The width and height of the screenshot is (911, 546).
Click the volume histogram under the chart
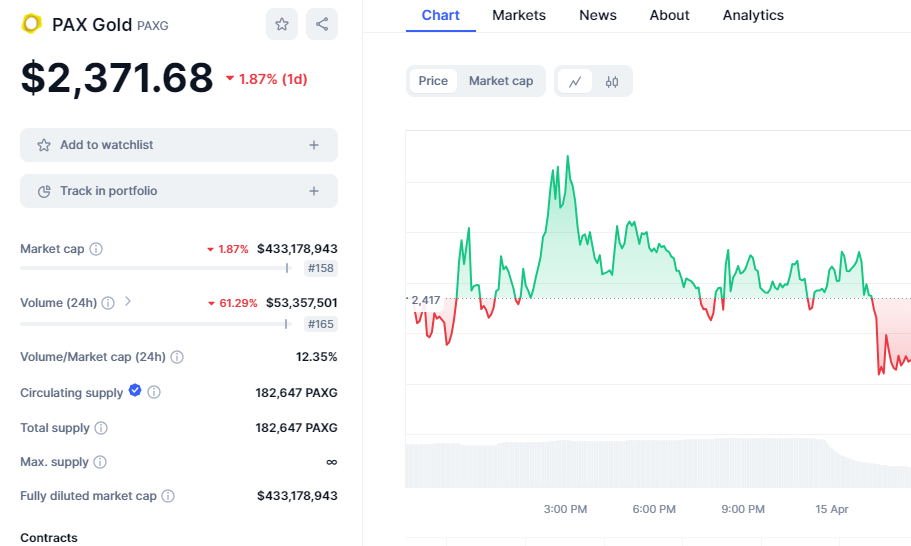point(658,464)
